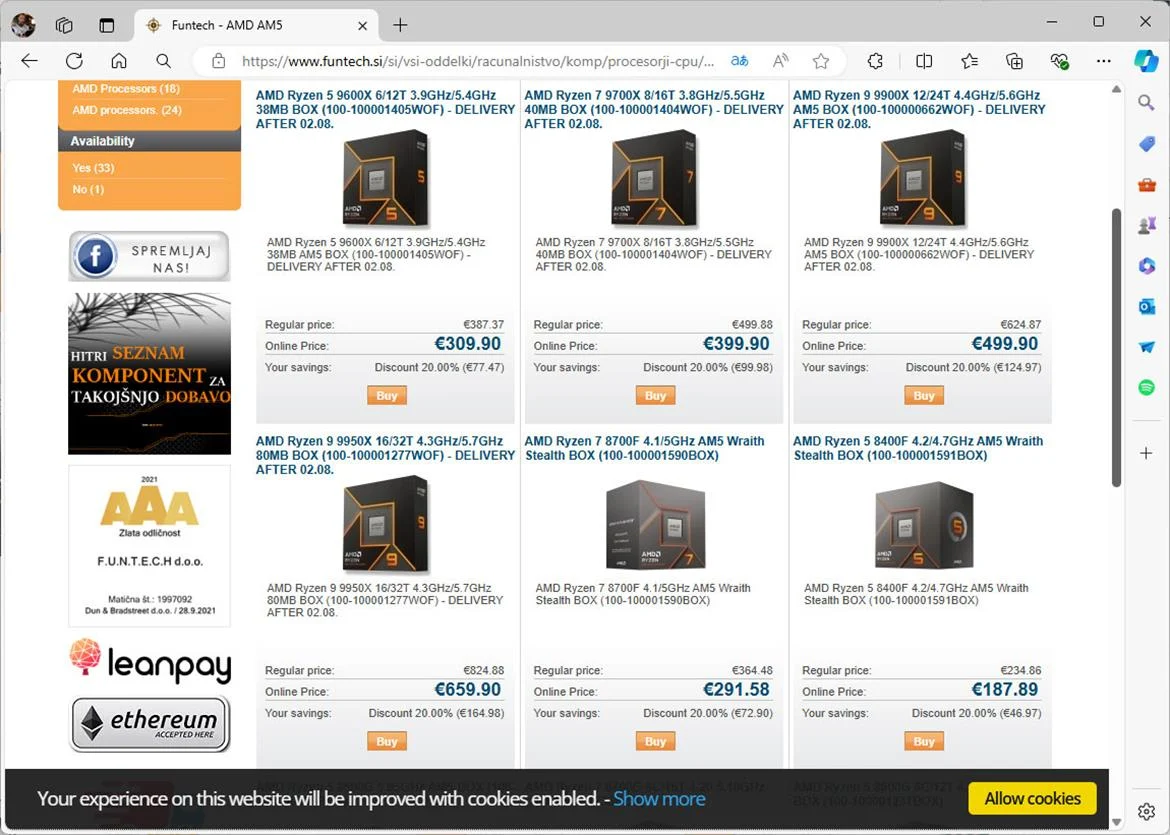Open Outlook icon in Edge sidebar
Viewport: 1170px width, 835px height.
[1147, 307]
